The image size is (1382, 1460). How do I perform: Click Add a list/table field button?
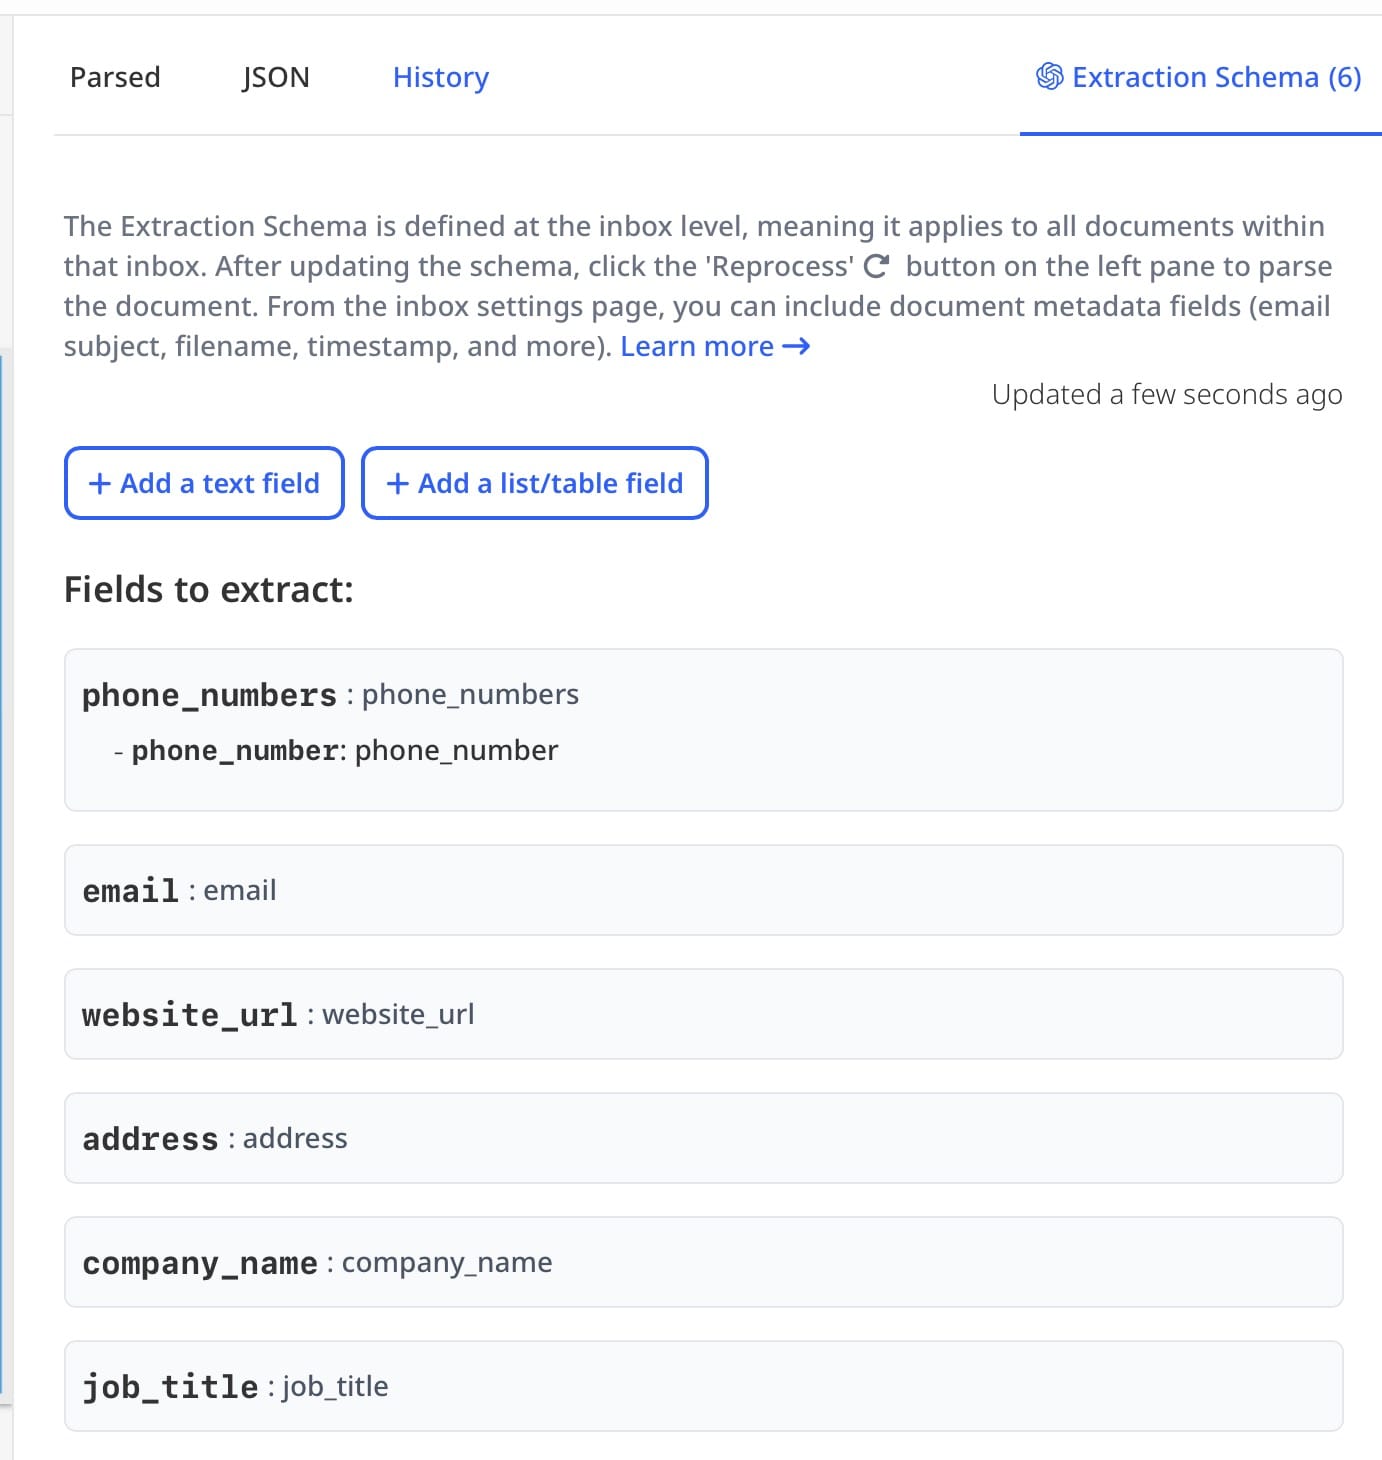tap(535, 483)
